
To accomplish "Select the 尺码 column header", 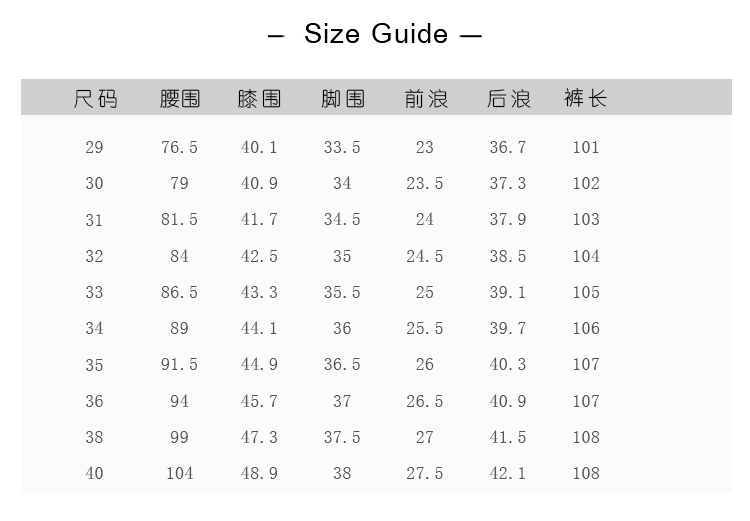I will 95,99.
